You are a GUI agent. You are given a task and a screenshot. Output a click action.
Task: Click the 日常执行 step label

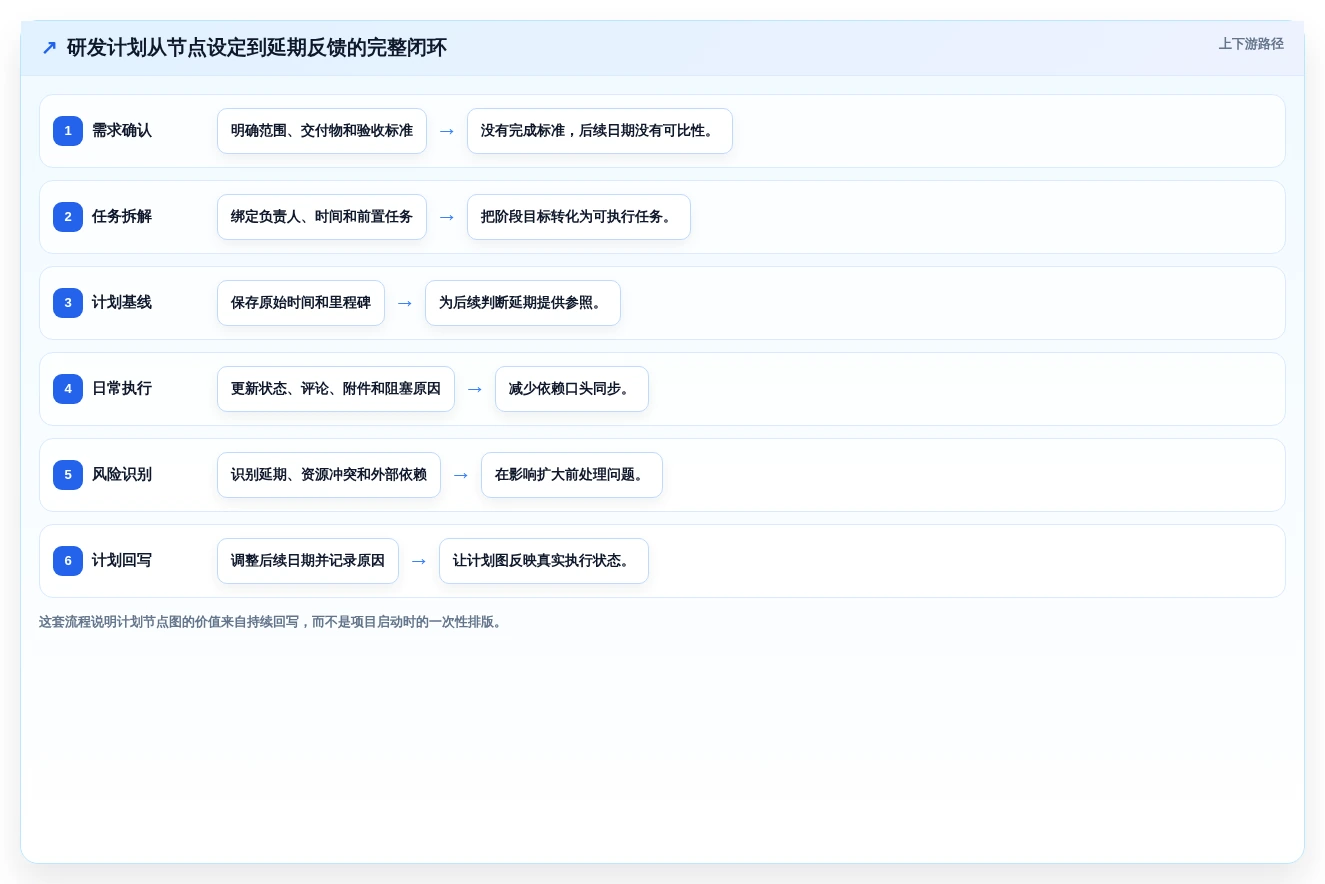pos(122,389)
